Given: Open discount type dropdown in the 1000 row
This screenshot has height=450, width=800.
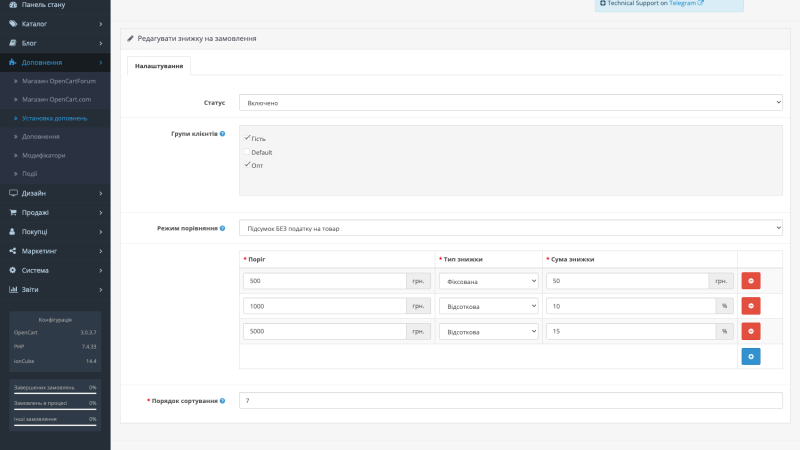Looking at the screenshot, I should pyautogui.click(x=489, y=306).
